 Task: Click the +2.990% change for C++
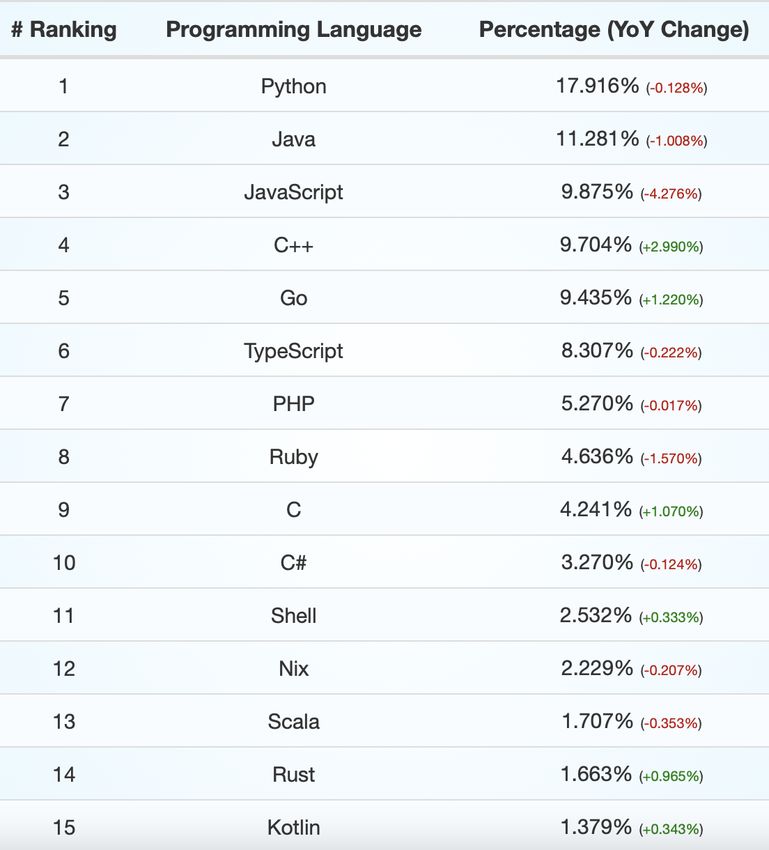671,247
